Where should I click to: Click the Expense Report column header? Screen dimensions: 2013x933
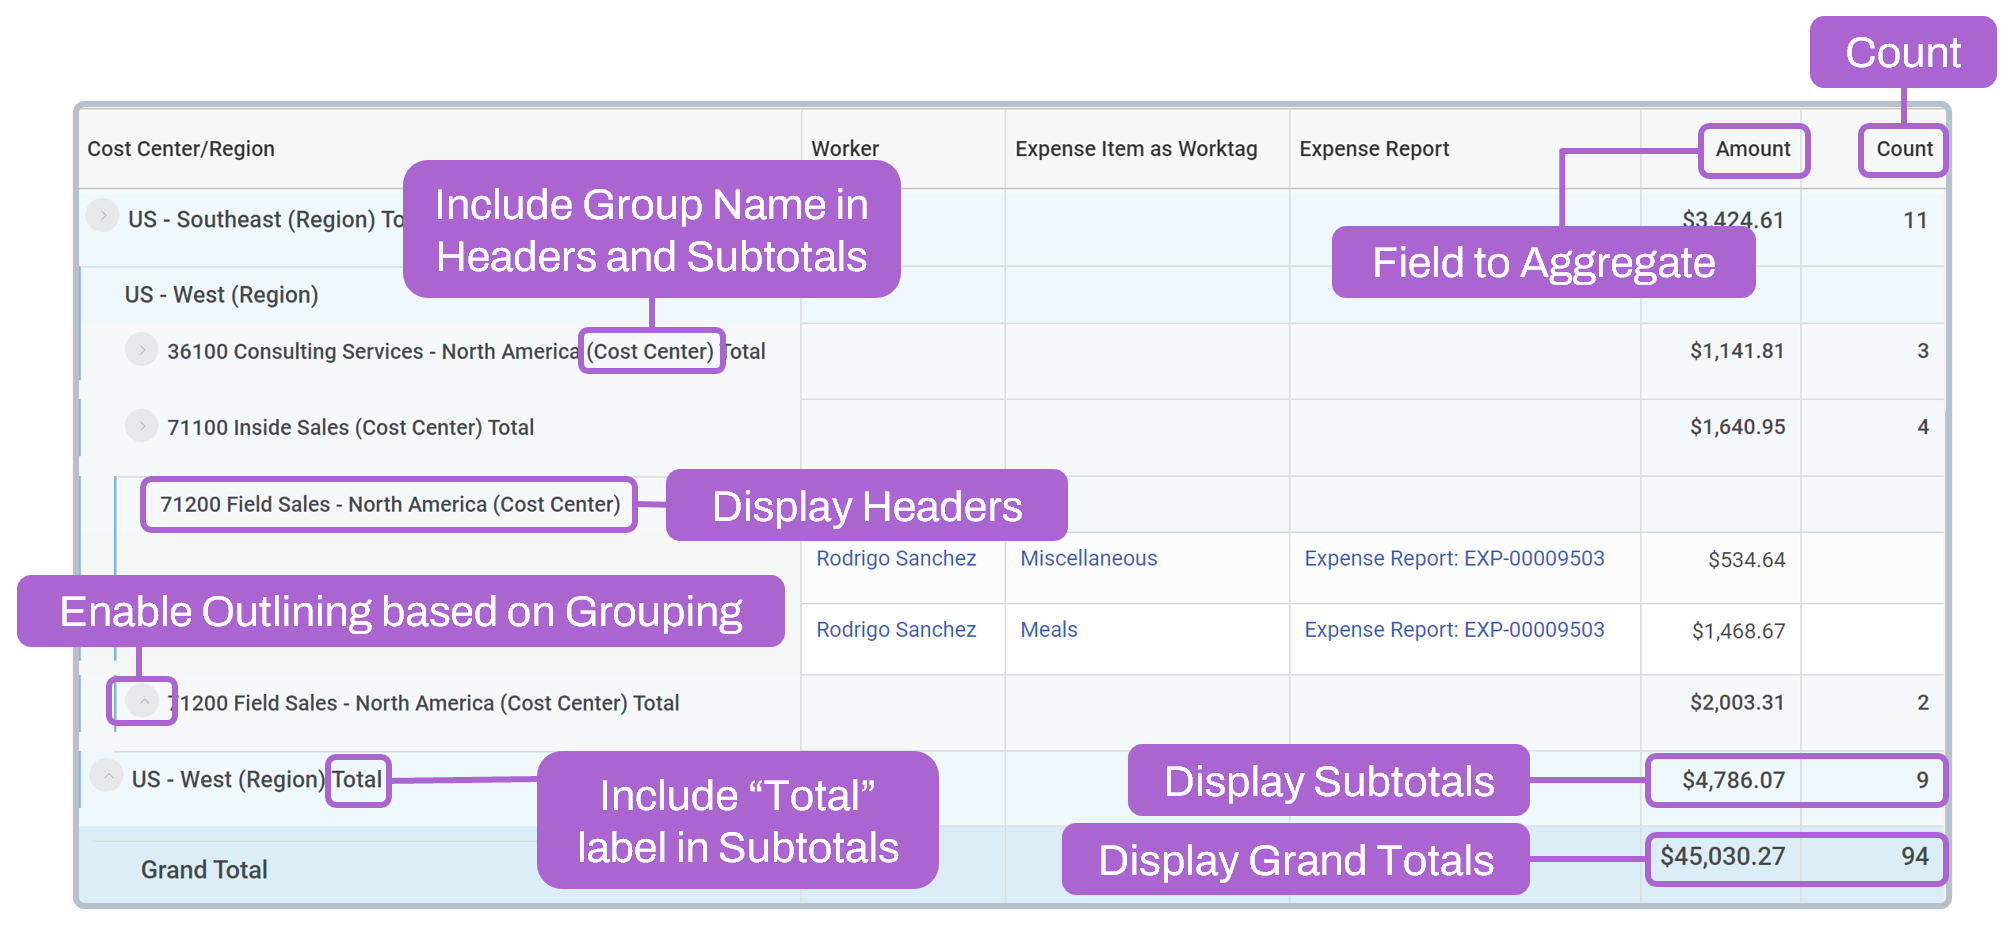coord(1374,149)
